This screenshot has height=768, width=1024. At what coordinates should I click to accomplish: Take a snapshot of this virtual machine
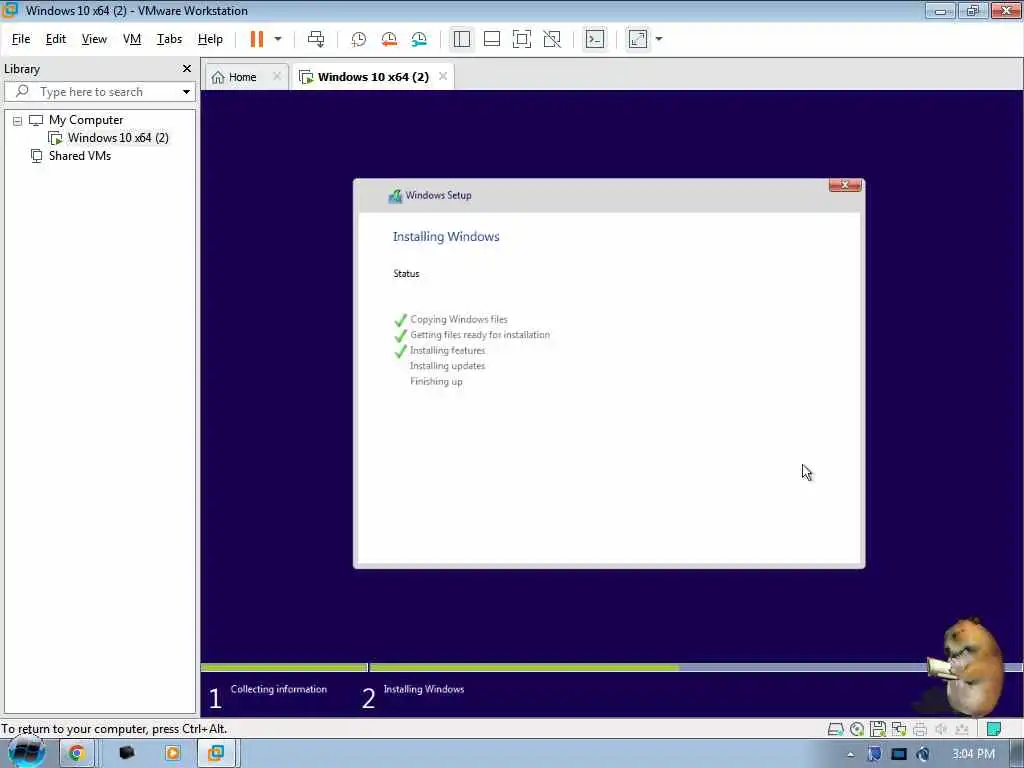tap(359, 39)
